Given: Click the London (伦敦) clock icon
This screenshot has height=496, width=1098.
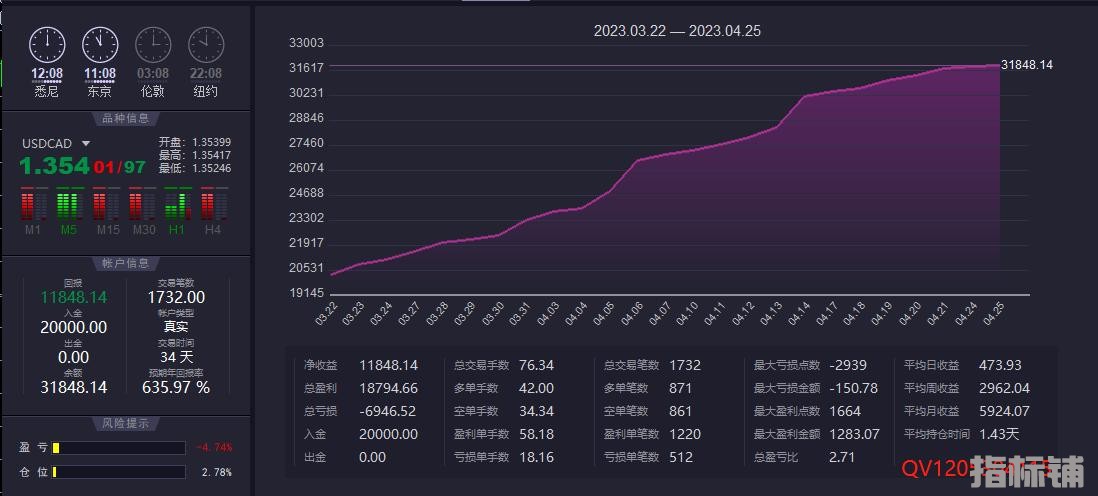Looking at the screenshot, I should [x=152, y=44].
